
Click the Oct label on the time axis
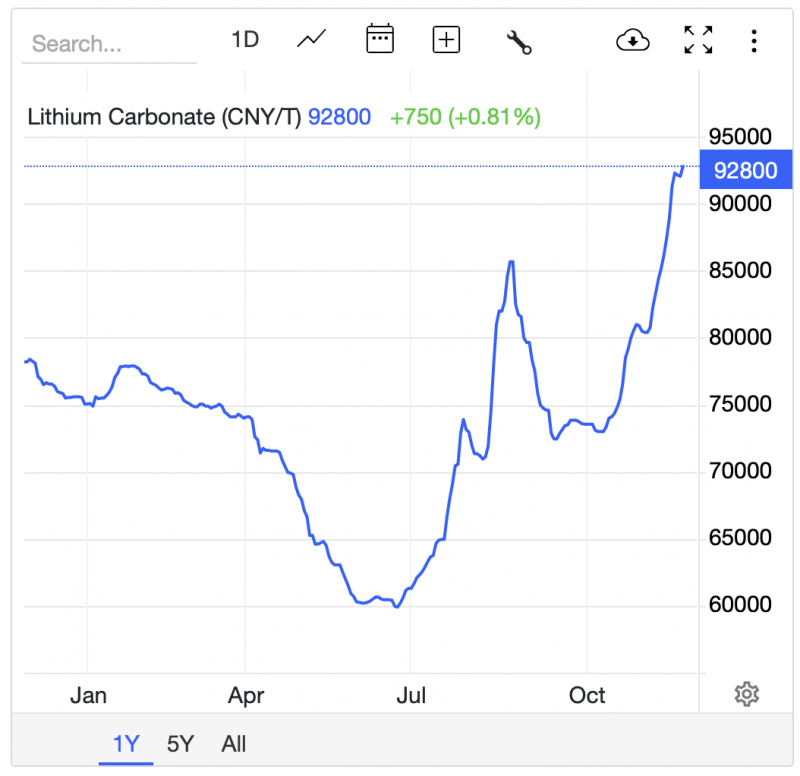587,695
